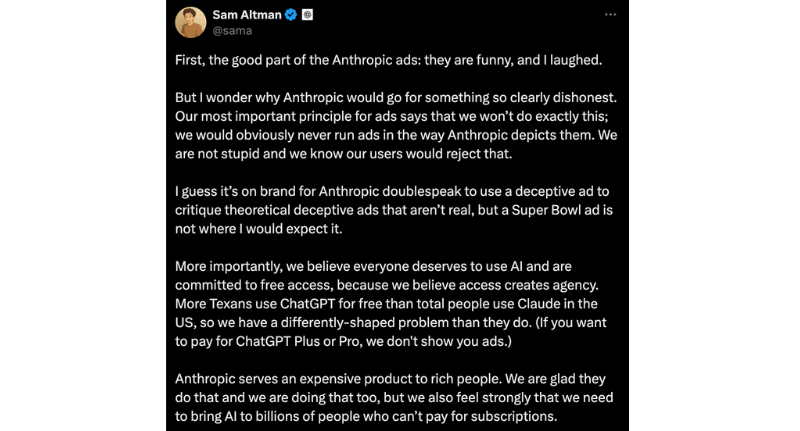Click the blue verified checkmark badge
The image size is (800, 431).
click(x=290, y=15)
